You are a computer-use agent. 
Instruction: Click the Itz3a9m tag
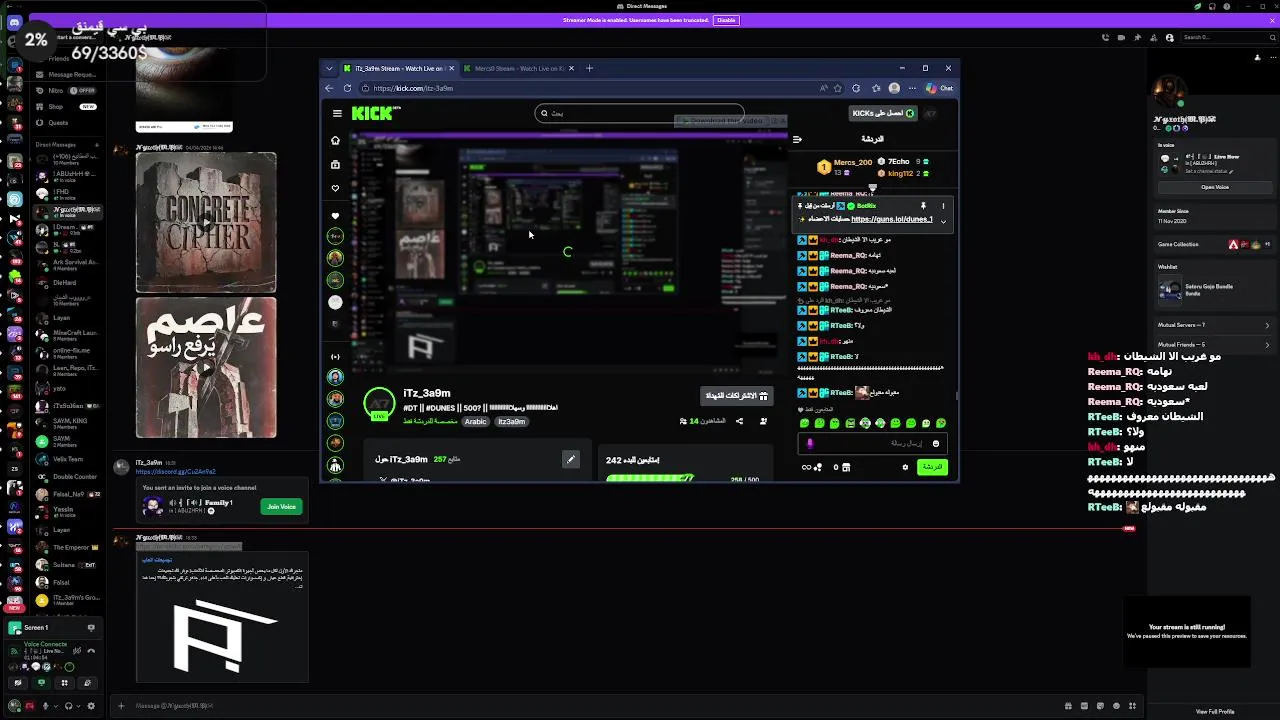coord(511,421)
